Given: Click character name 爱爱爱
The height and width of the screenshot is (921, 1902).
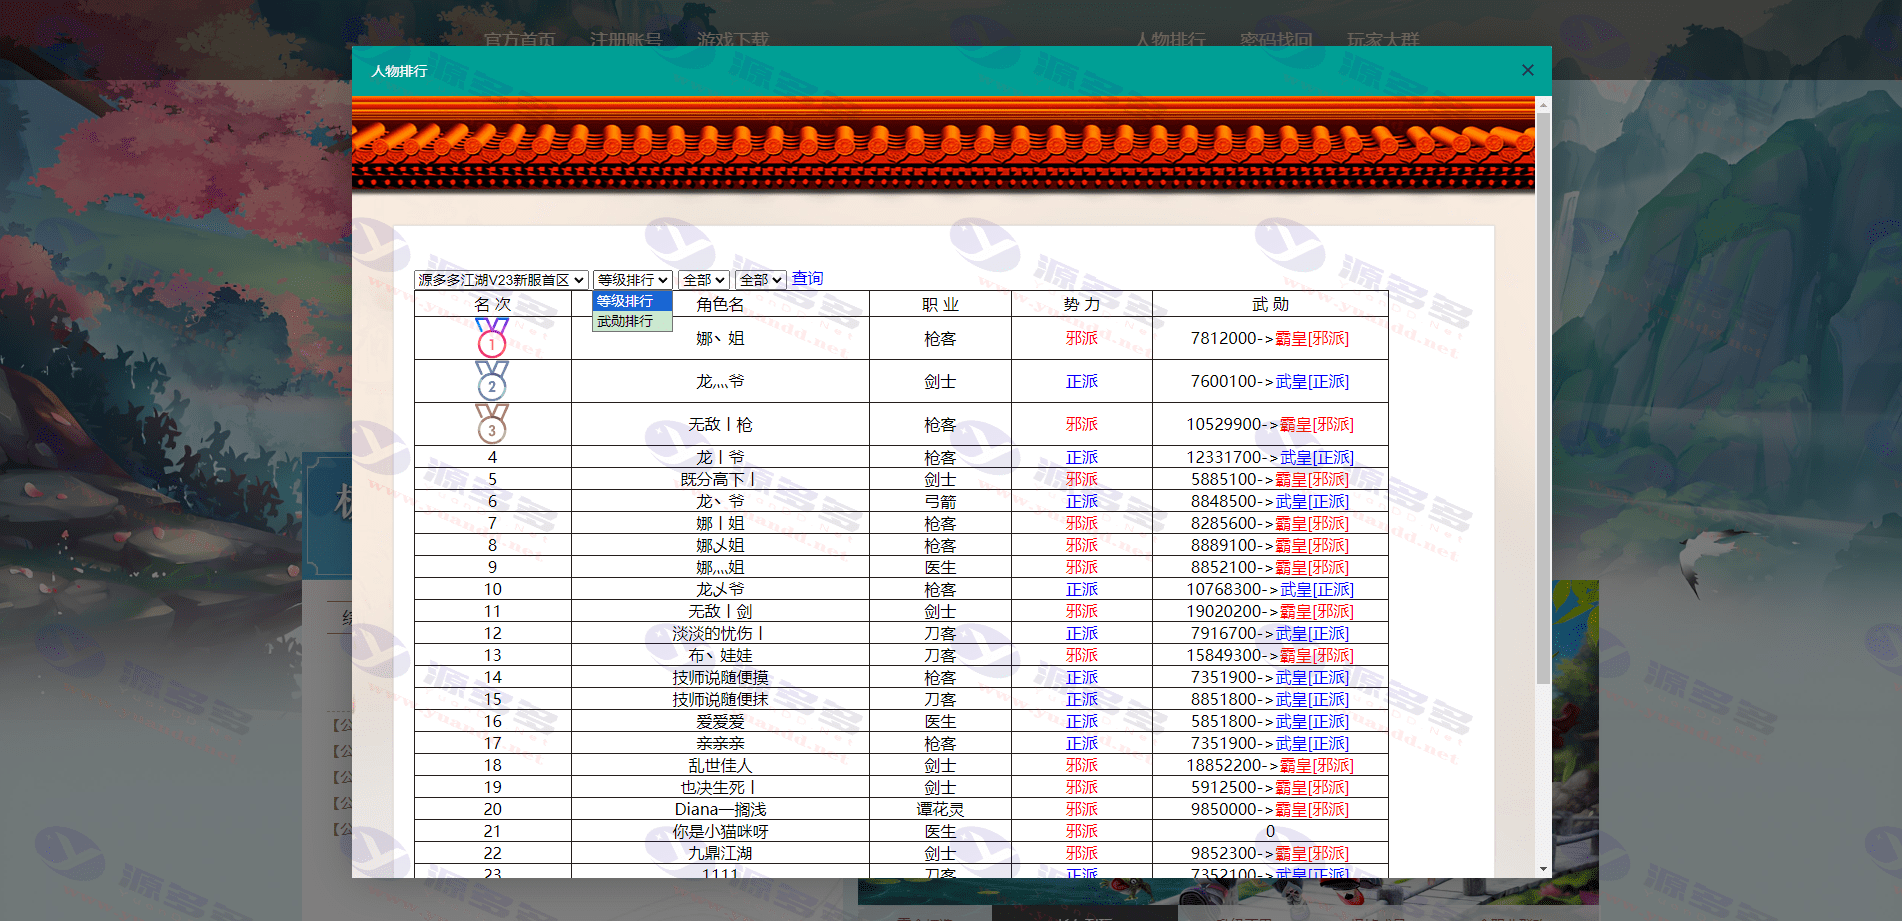Looking at the screenshot, I should 720,721.
